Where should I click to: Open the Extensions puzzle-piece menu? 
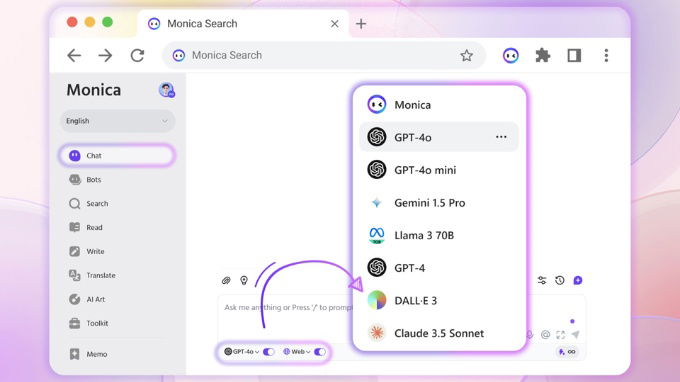(543, 56)
